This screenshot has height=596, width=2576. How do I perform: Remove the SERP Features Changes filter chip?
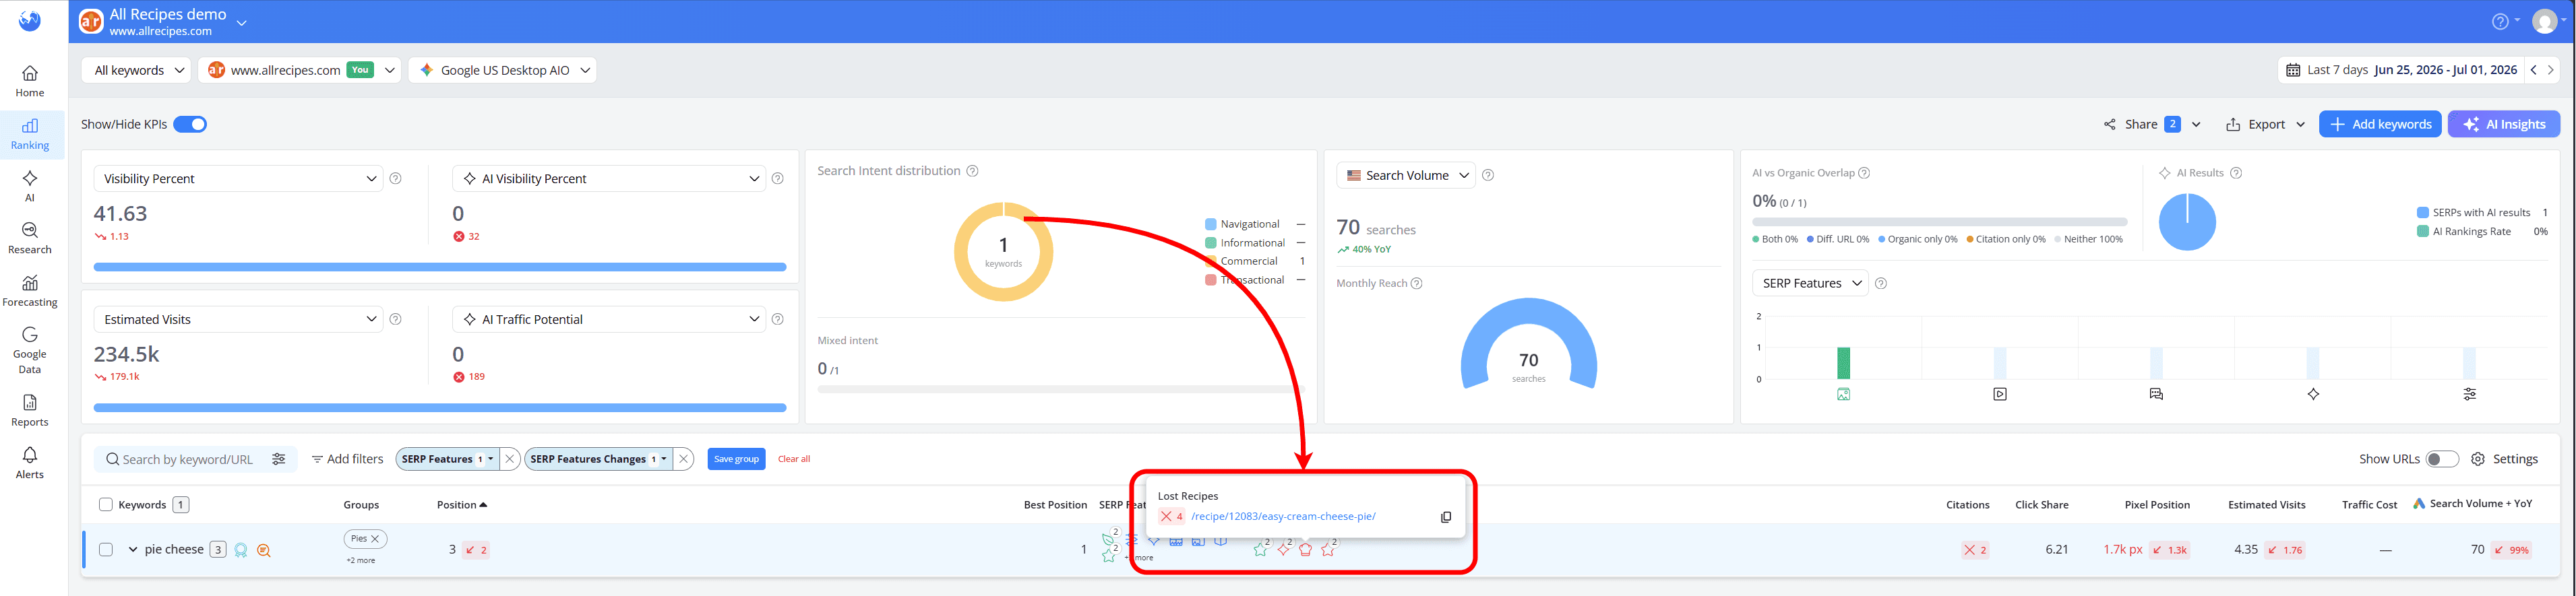(684, 459)
